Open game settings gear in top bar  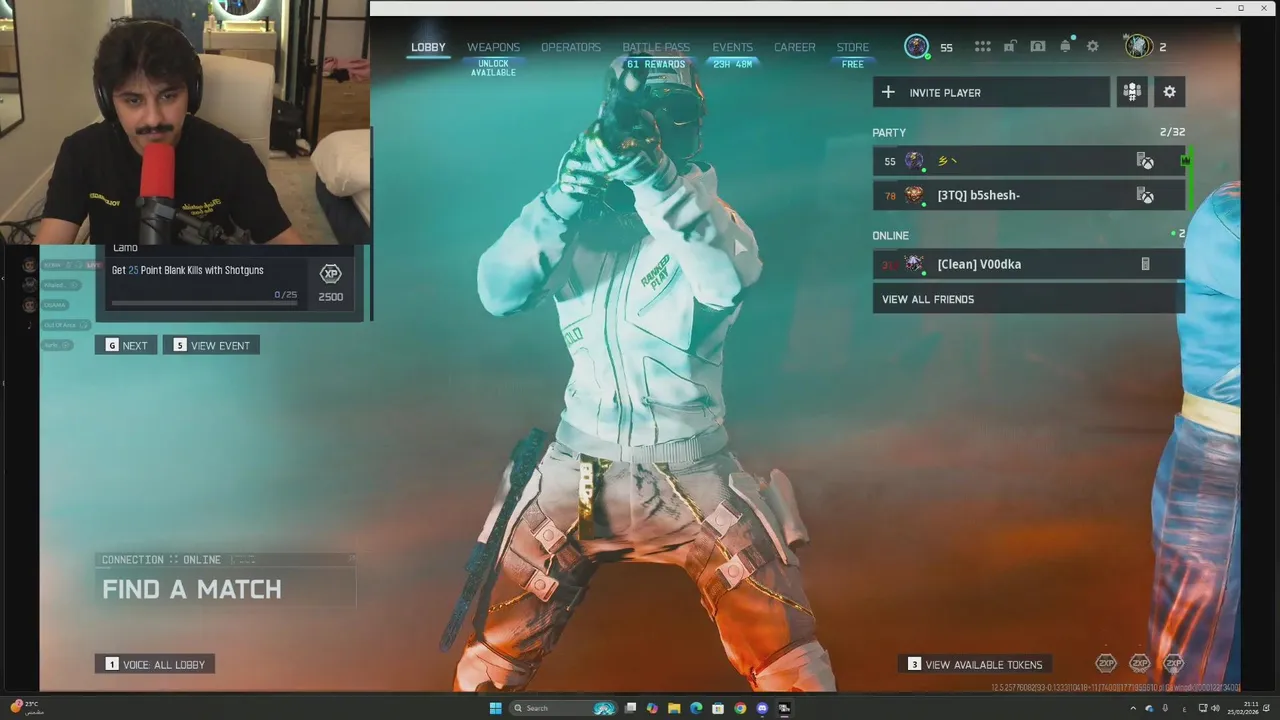[1092, 46]
